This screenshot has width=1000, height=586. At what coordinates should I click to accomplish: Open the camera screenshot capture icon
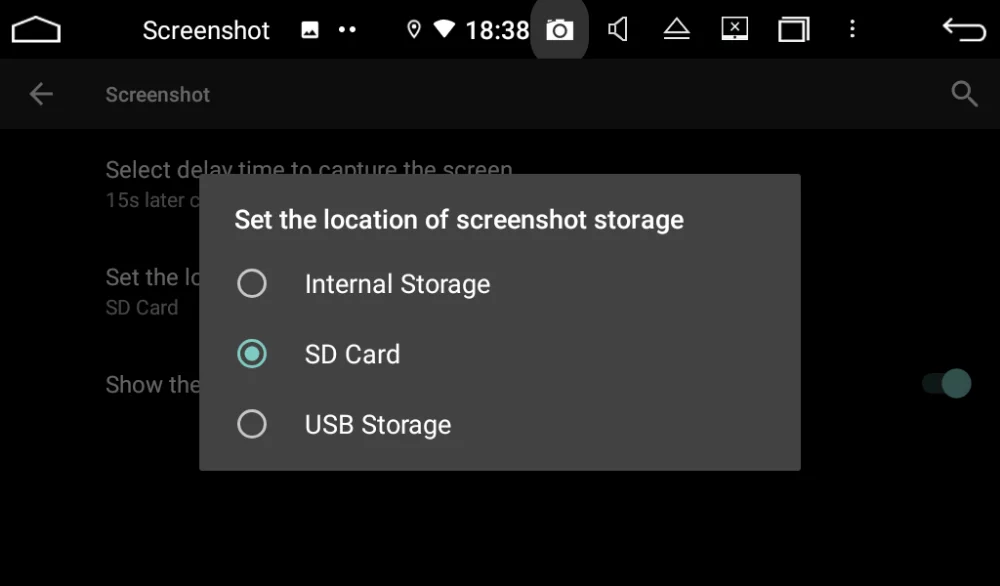(560, 29)
